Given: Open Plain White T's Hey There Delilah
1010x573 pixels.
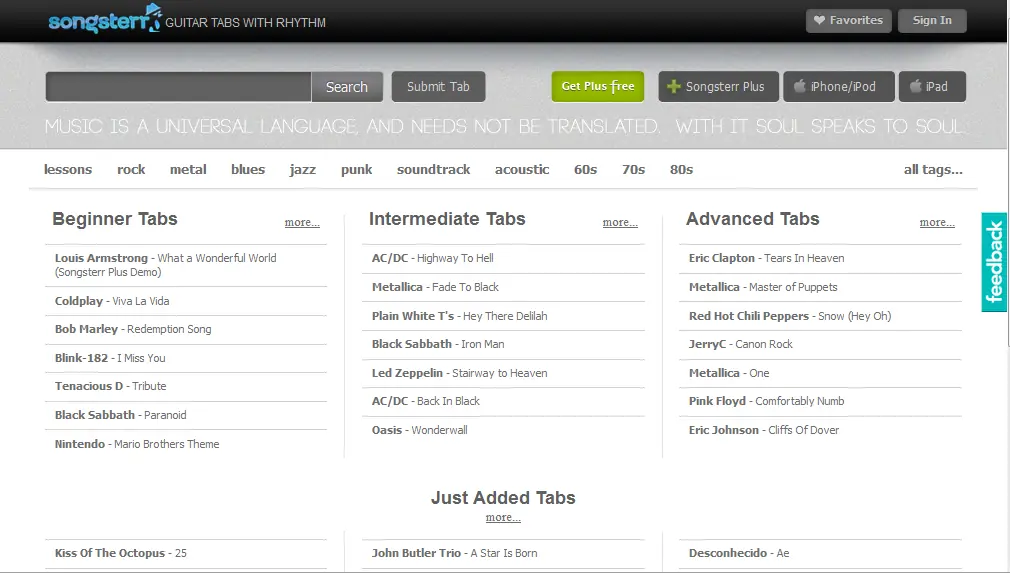Looking at the screenshot, I should 459,316.
